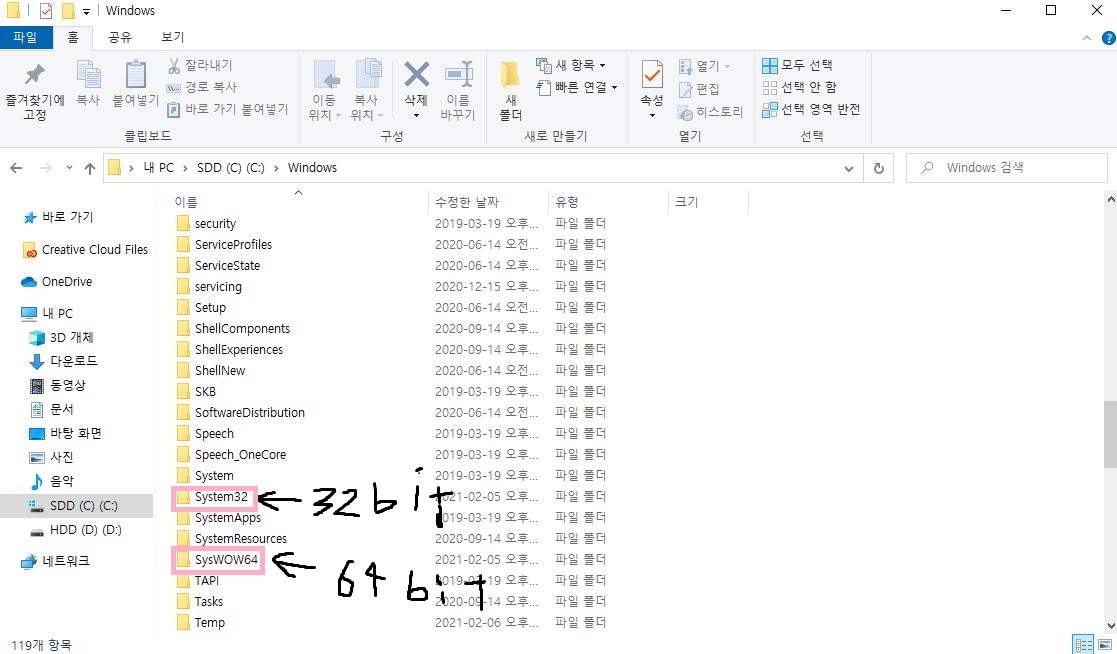This screenshot has width=1117, height=654.
Task: Open recent locations dropdown arrow
Action: tap(69, 168)
